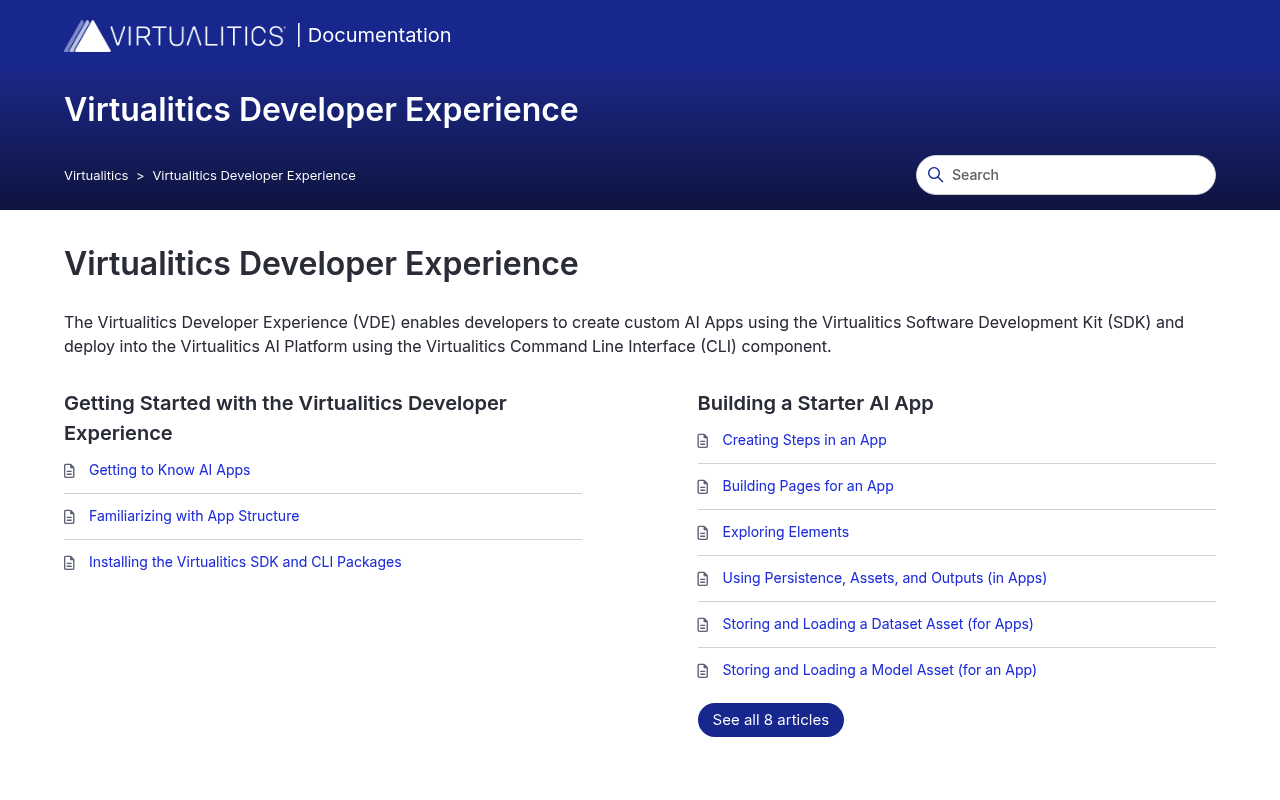The height and width of the screenshot is (800, 1280).
Task: Click document icon beside Storing and Loading a Model Asset
Action: [x=703, y=671]
